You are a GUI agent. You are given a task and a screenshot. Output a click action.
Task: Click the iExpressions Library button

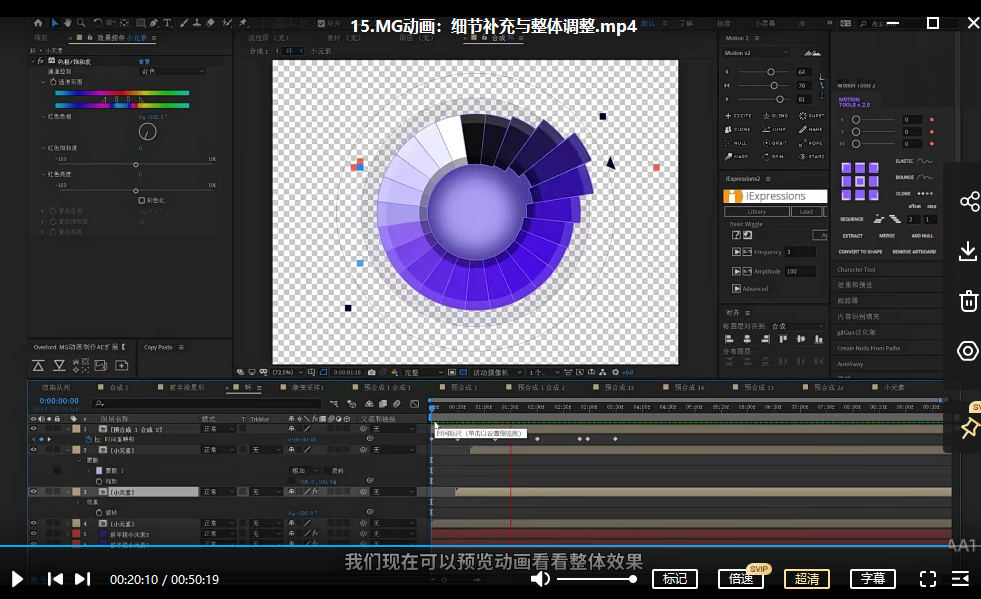point(756,212)
